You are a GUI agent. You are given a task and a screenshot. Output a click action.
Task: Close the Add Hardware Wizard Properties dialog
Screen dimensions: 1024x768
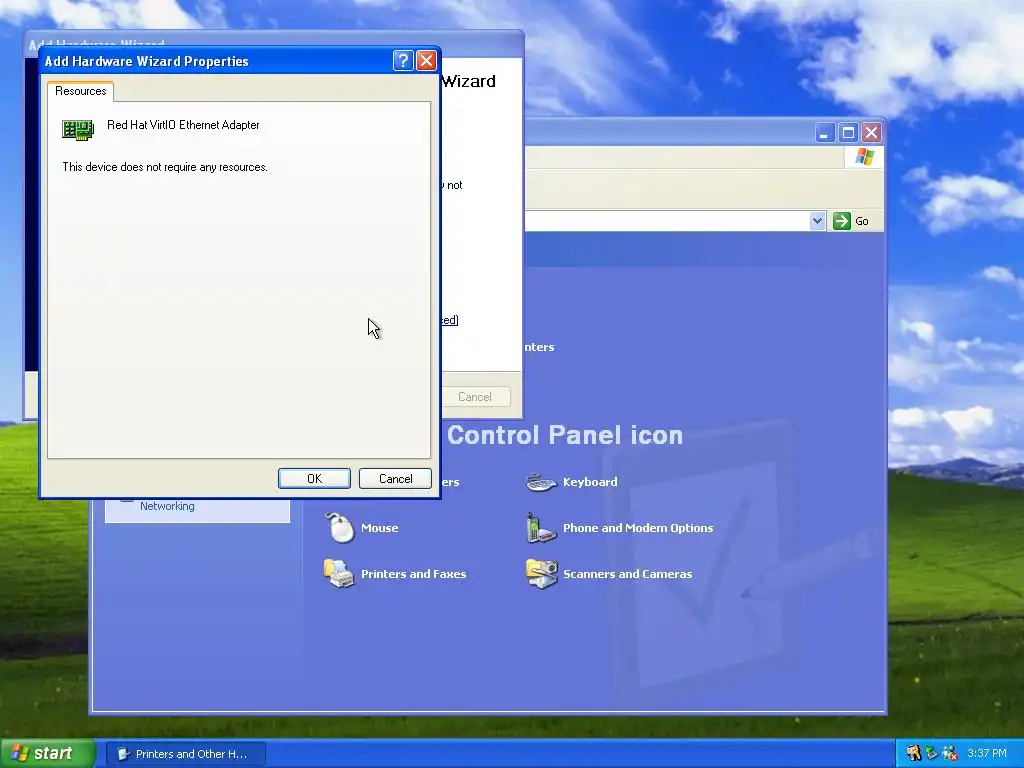426,61
